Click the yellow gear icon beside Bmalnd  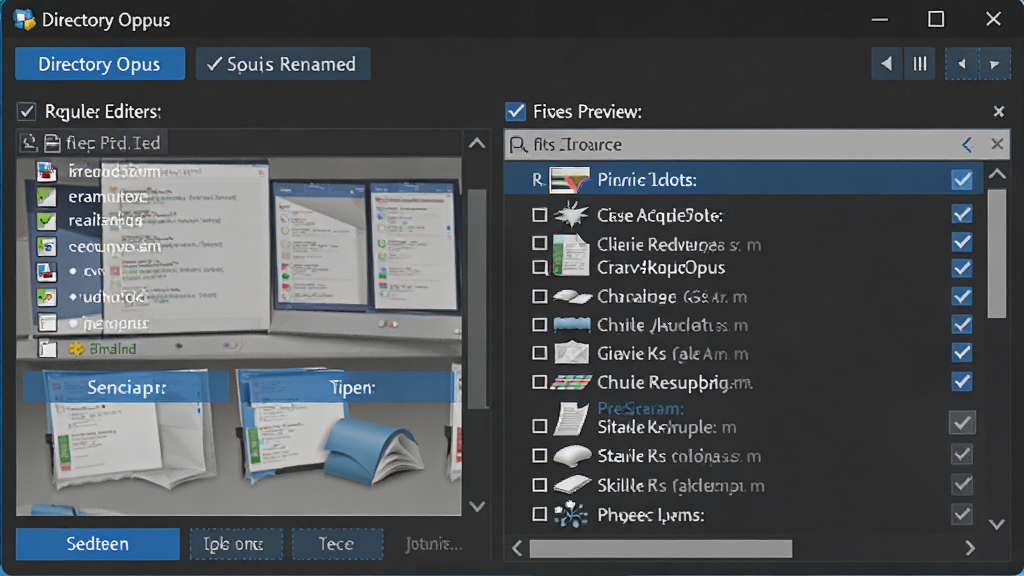pos(76,349)
